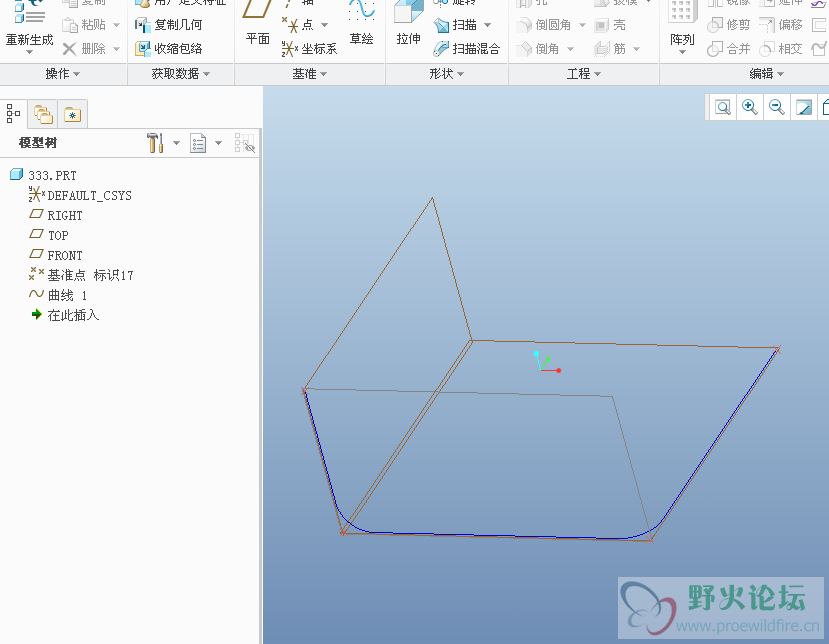Click Paste (粘贴) in the ribbon
The height and width of the screenshot is (644, 829).
[85, 25]
